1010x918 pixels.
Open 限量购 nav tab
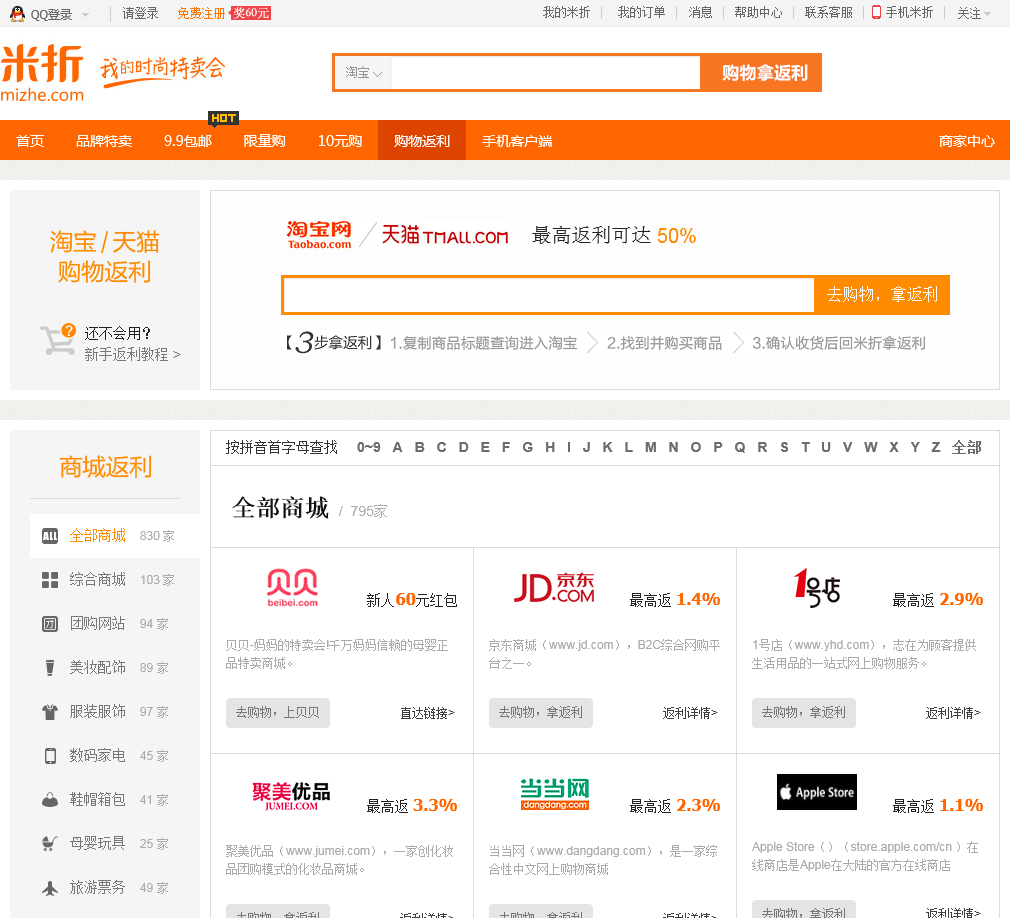tap(264, 140)
